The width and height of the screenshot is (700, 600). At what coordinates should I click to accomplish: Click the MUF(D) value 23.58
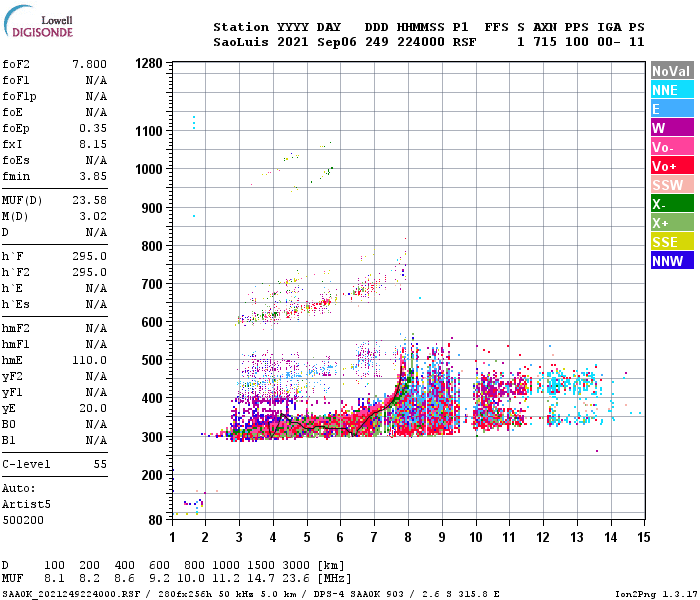[x=90, y=200]
